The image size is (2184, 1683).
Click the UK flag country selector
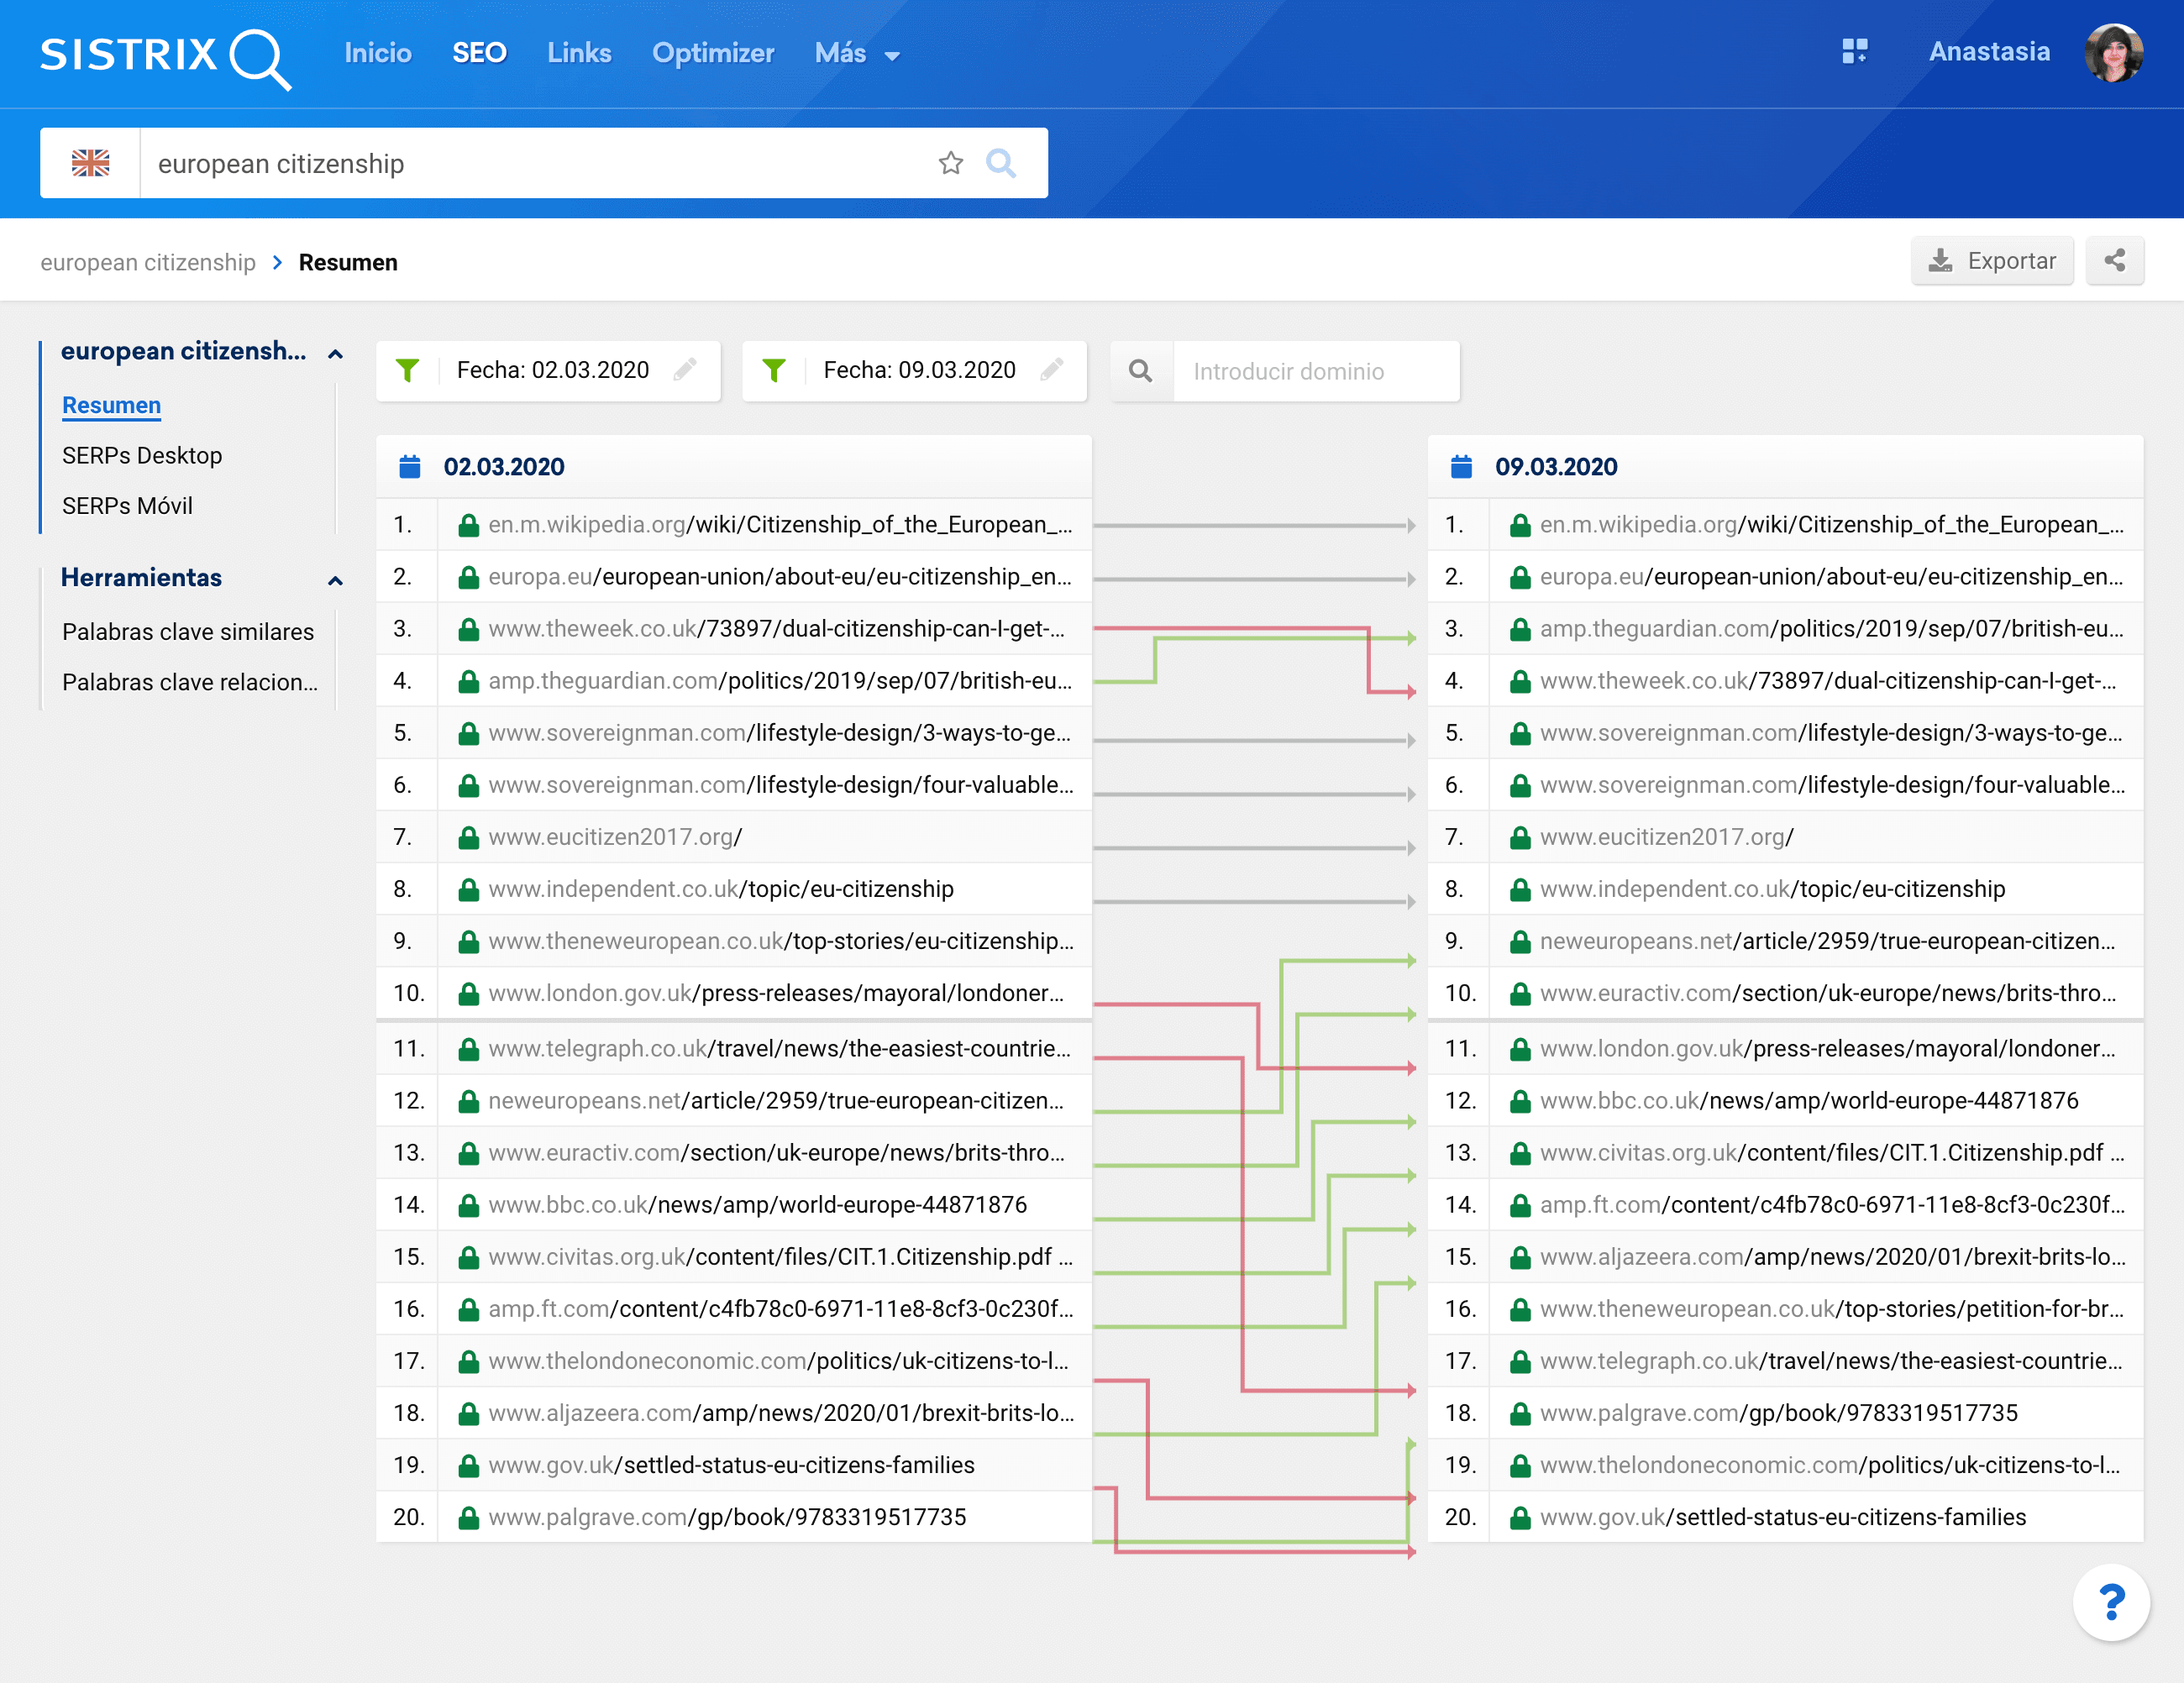(90, 163)
